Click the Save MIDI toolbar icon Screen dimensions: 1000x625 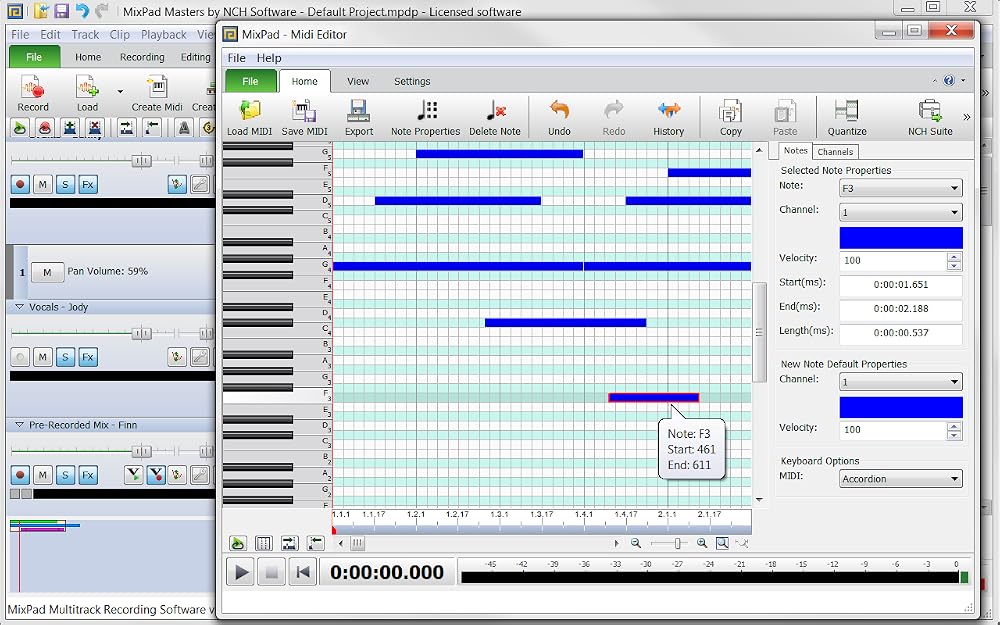pyautogui.click(x=304, y=118)
